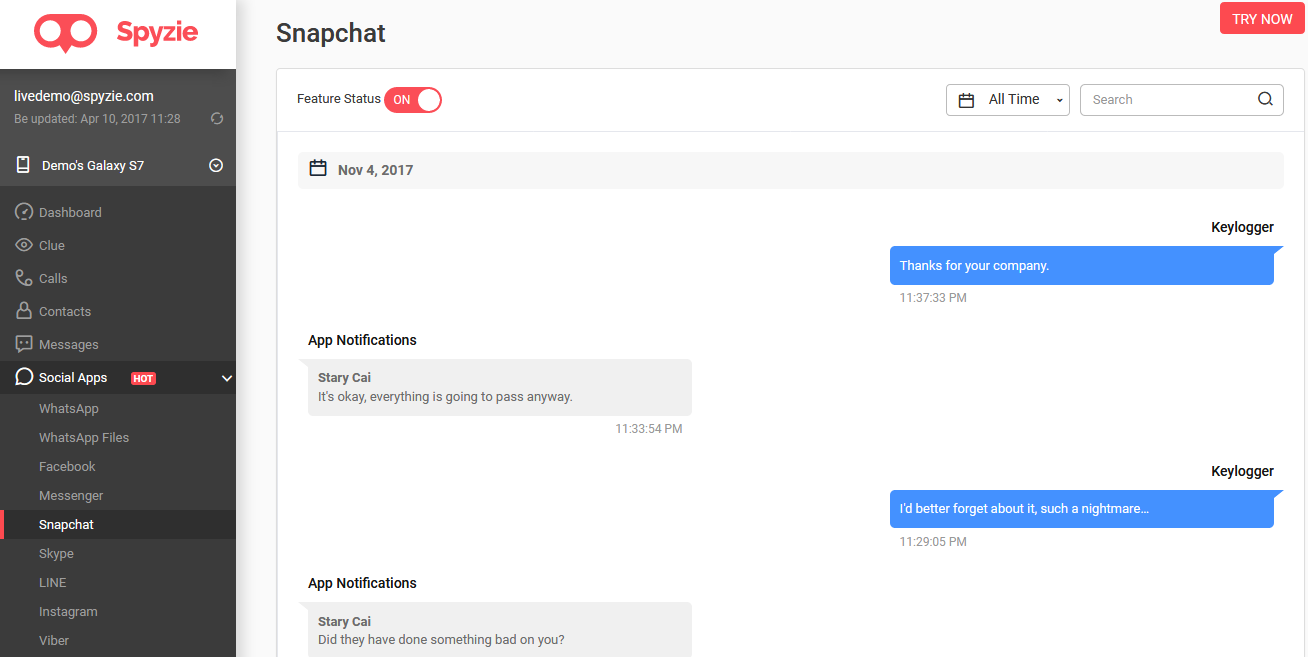This screenshot has height=657, width=1308.
Task: Select the Clue feature icon
Action: (x=22, y=245)
